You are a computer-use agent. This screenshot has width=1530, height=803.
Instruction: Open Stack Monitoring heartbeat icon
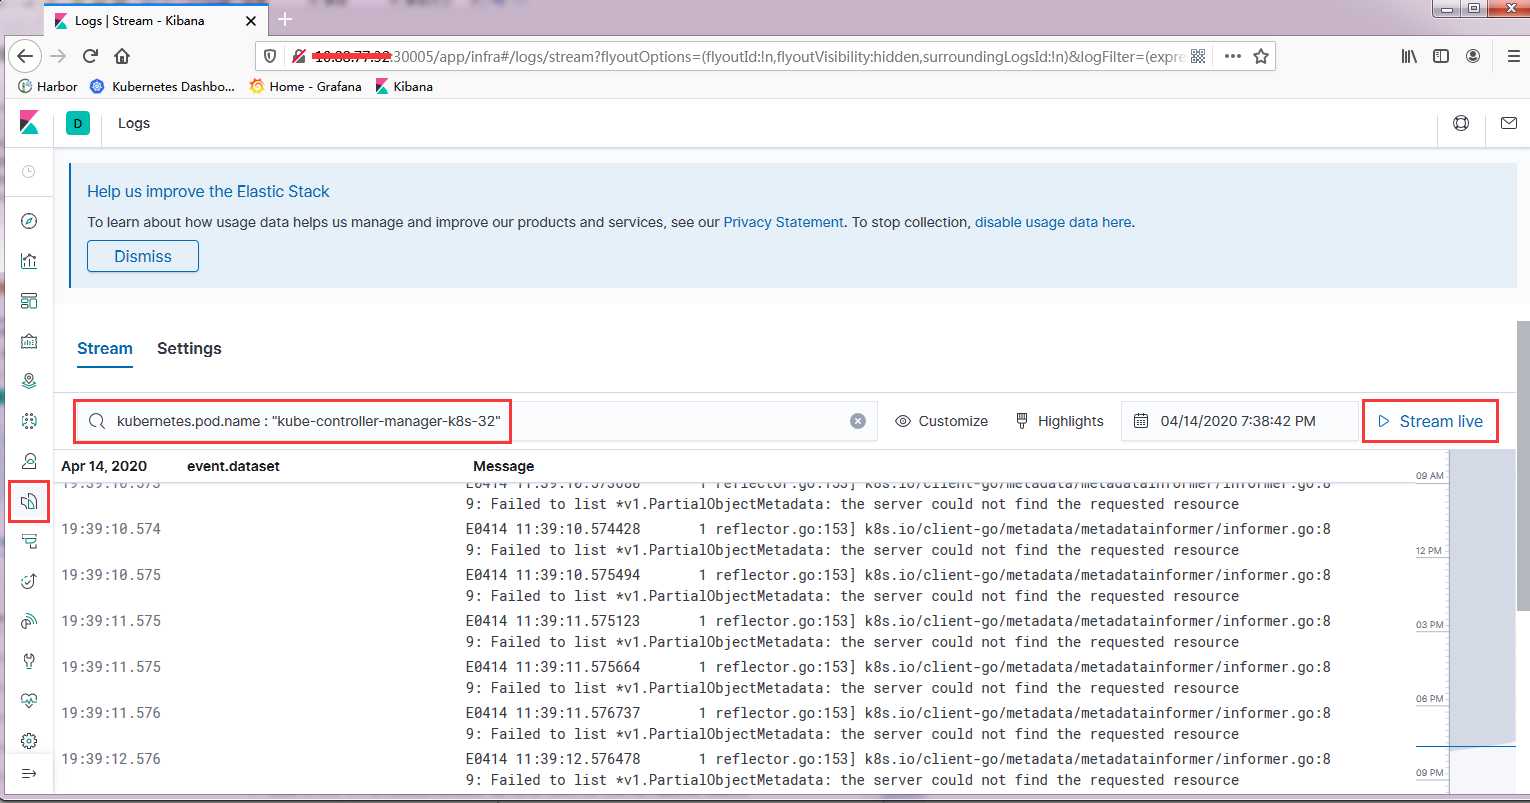click(29, 701)
